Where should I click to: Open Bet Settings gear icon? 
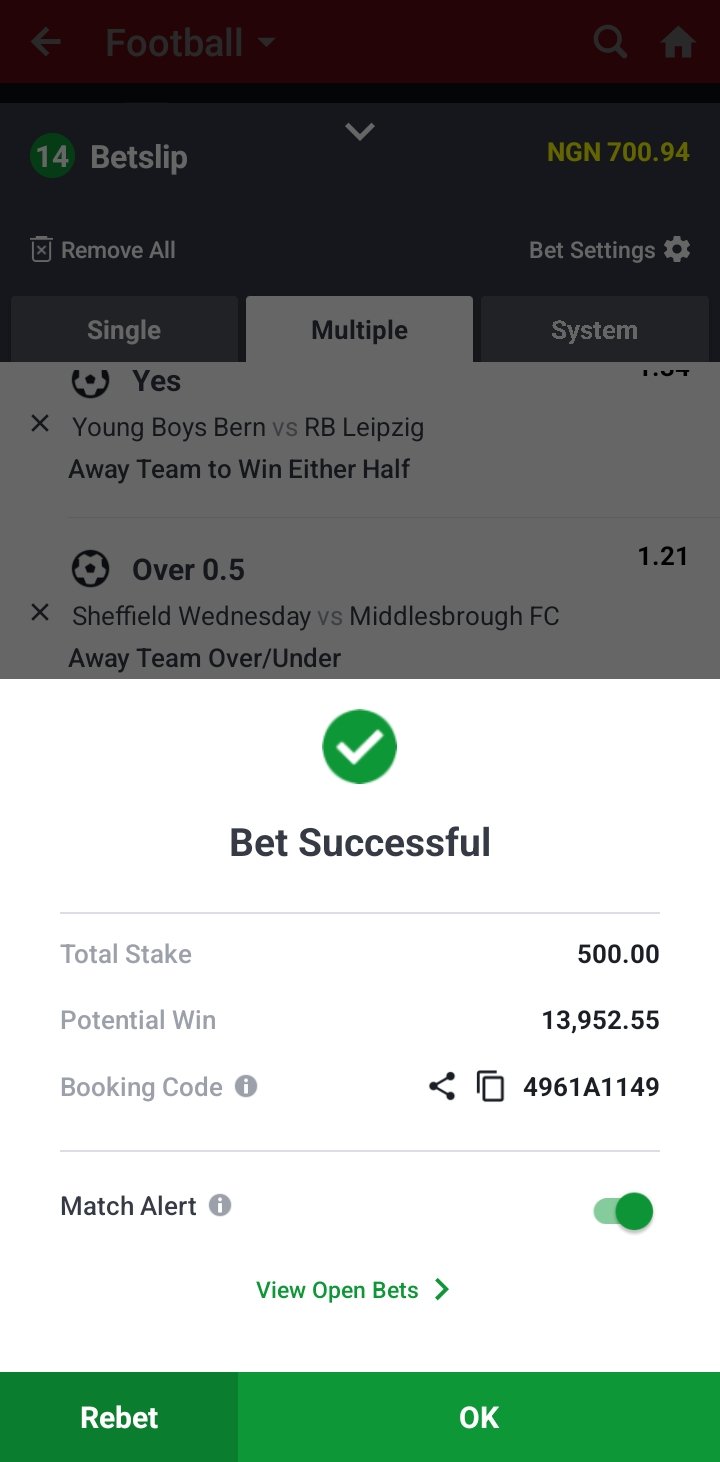[677, 250]
